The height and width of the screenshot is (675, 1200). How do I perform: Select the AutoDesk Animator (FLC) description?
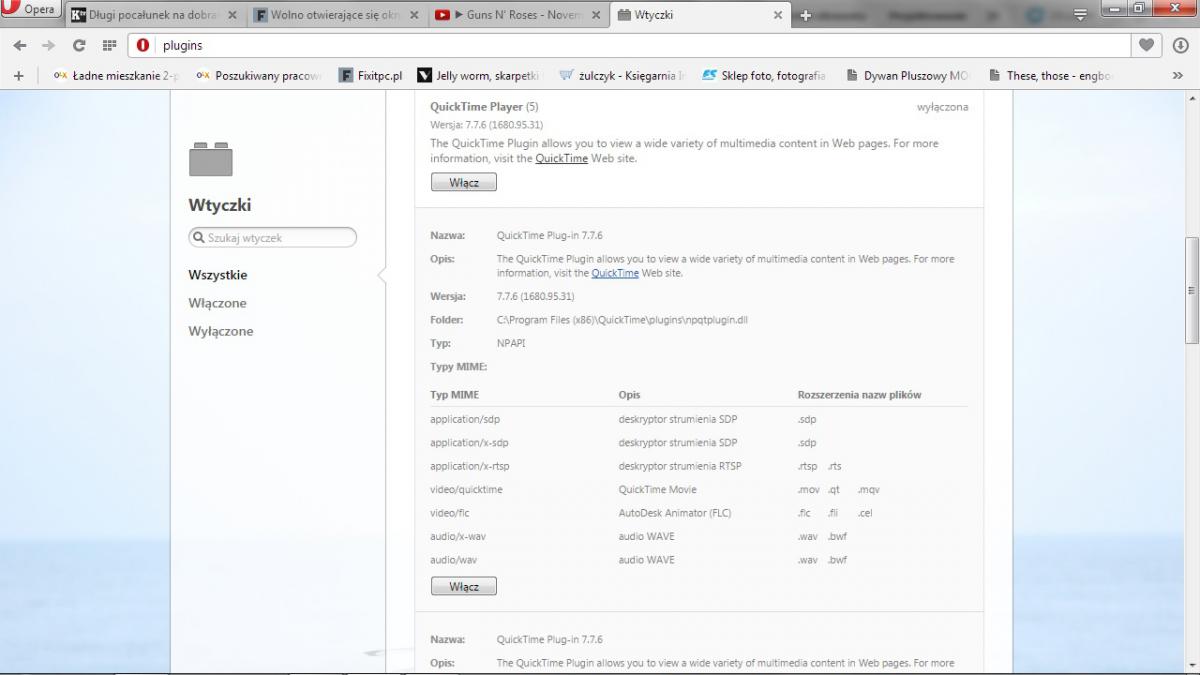(675, 513)
